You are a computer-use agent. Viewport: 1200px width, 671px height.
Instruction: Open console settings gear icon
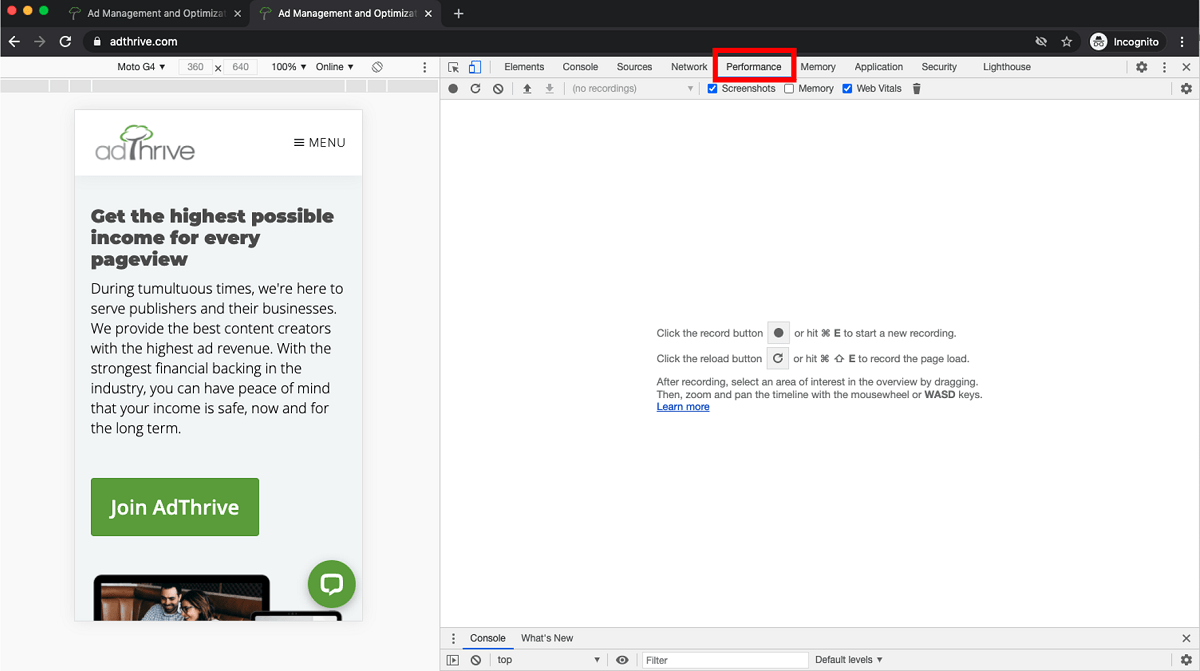click(1186, 660)
